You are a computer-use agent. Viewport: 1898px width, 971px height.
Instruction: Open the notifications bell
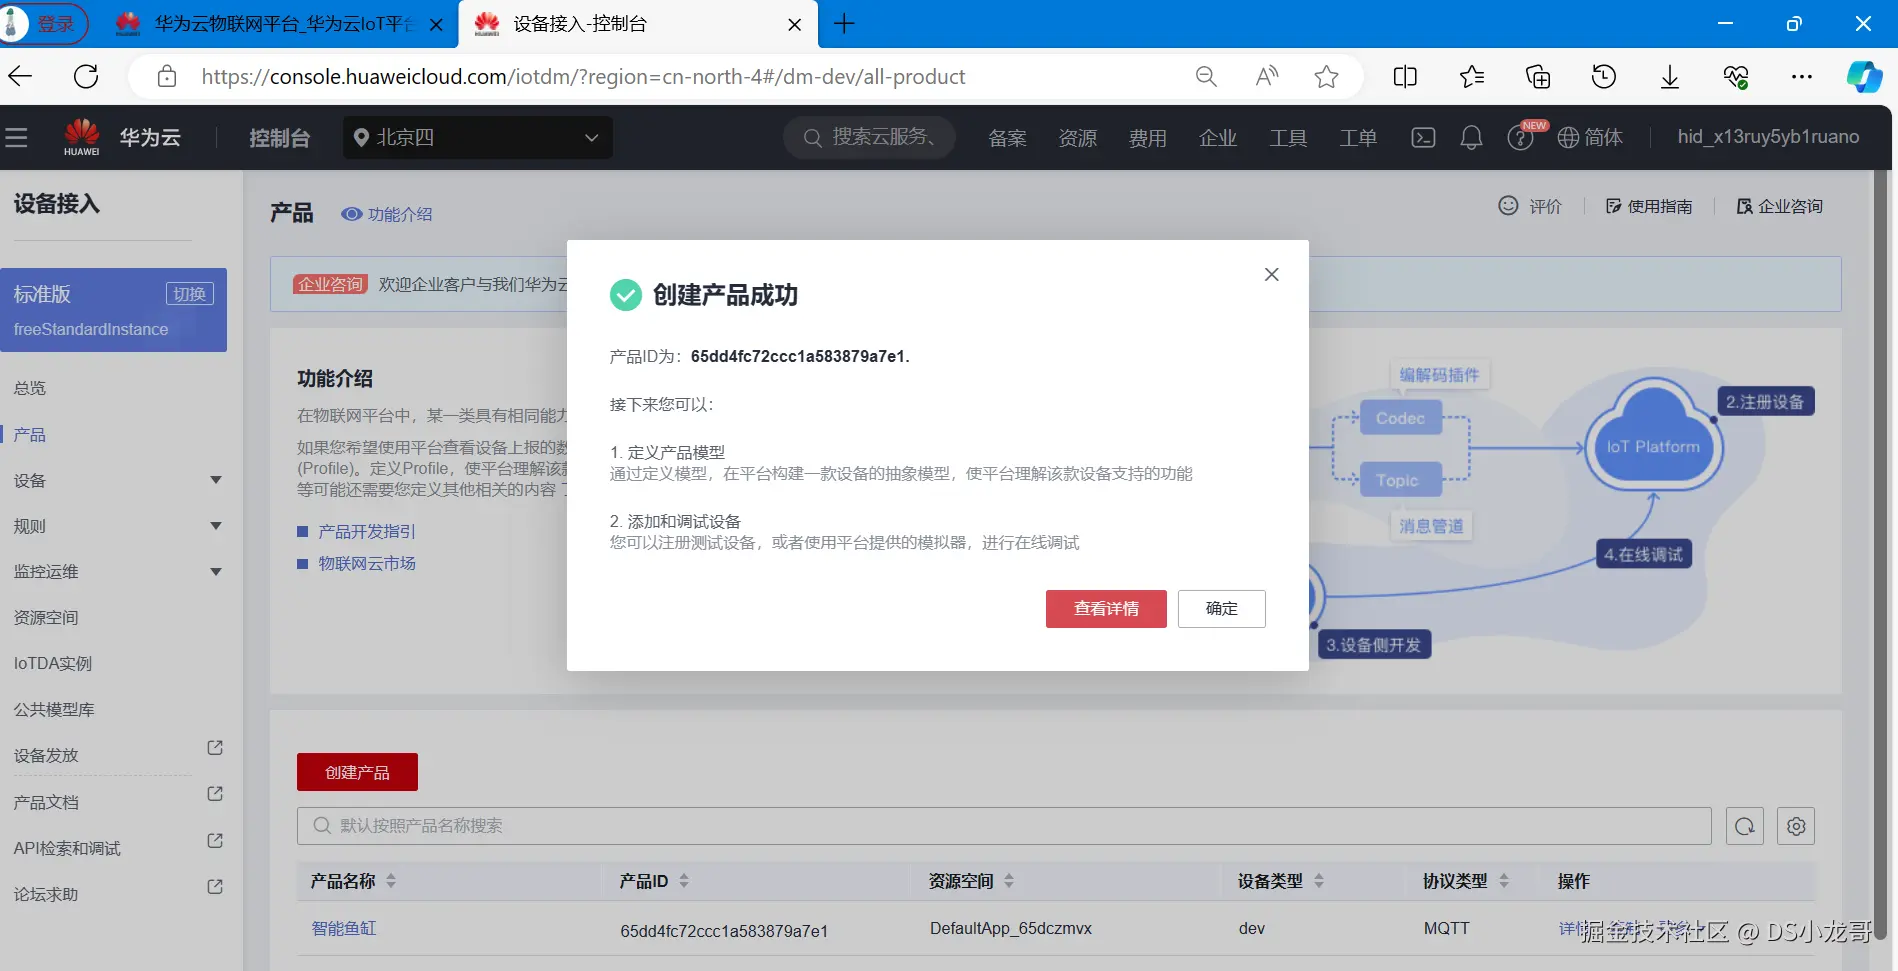1471,137
